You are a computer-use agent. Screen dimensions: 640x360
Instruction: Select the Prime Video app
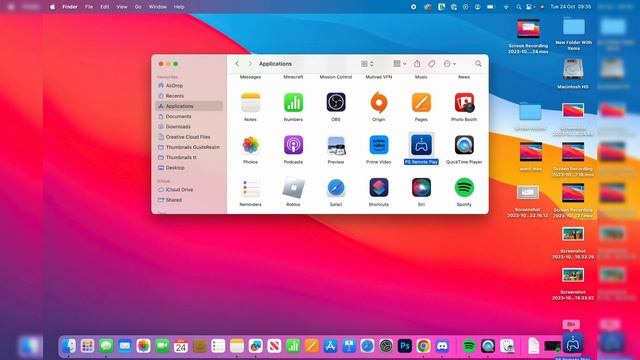378,145
